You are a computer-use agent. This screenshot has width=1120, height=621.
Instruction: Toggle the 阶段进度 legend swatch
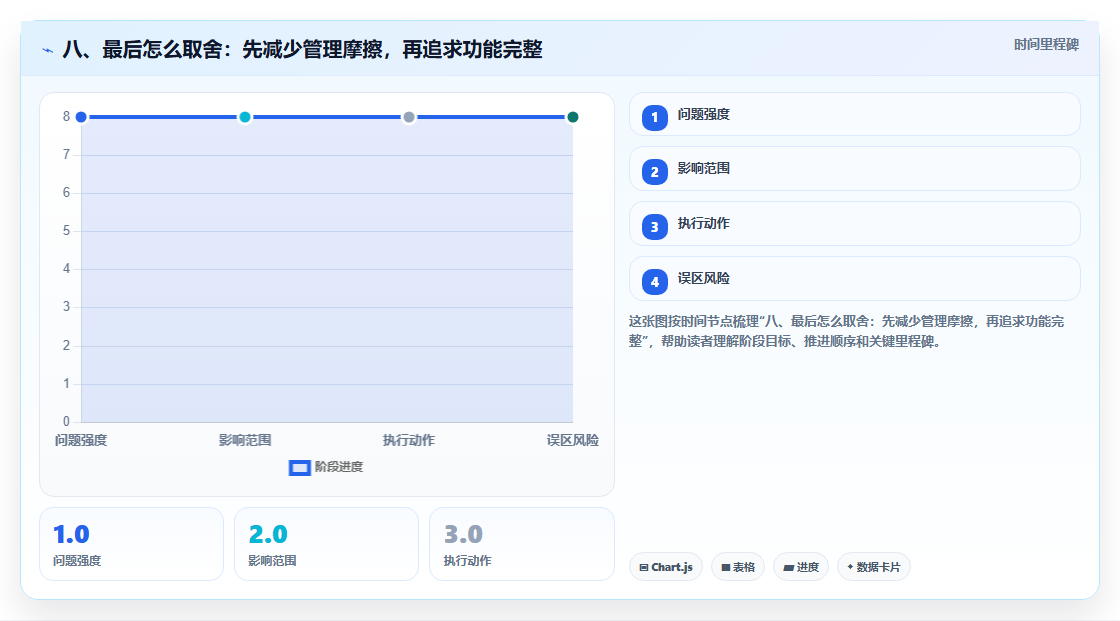(299, 467)
